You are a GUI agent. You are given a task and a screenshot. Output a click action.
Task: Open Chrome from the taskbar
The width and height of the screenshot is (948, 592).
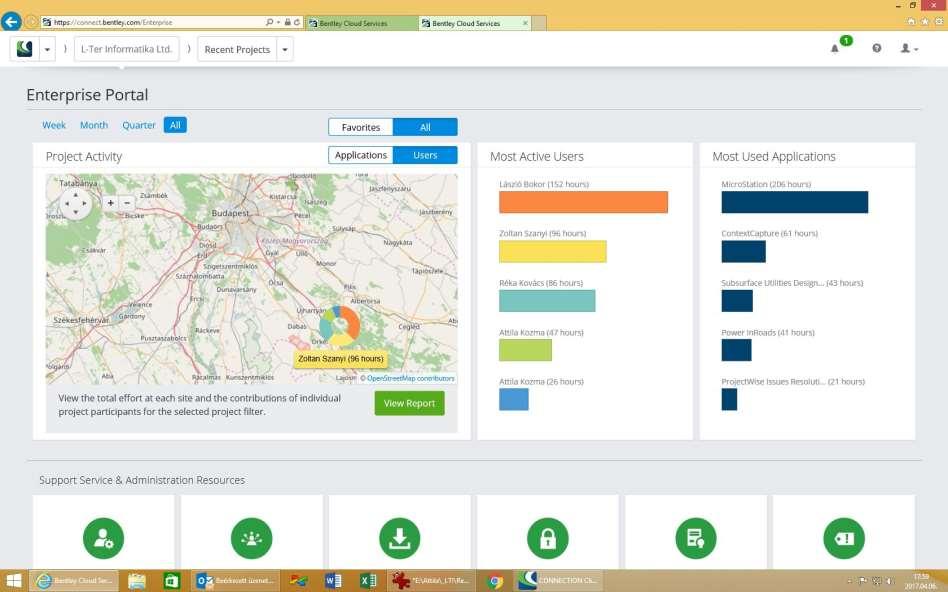coord(496,581)
